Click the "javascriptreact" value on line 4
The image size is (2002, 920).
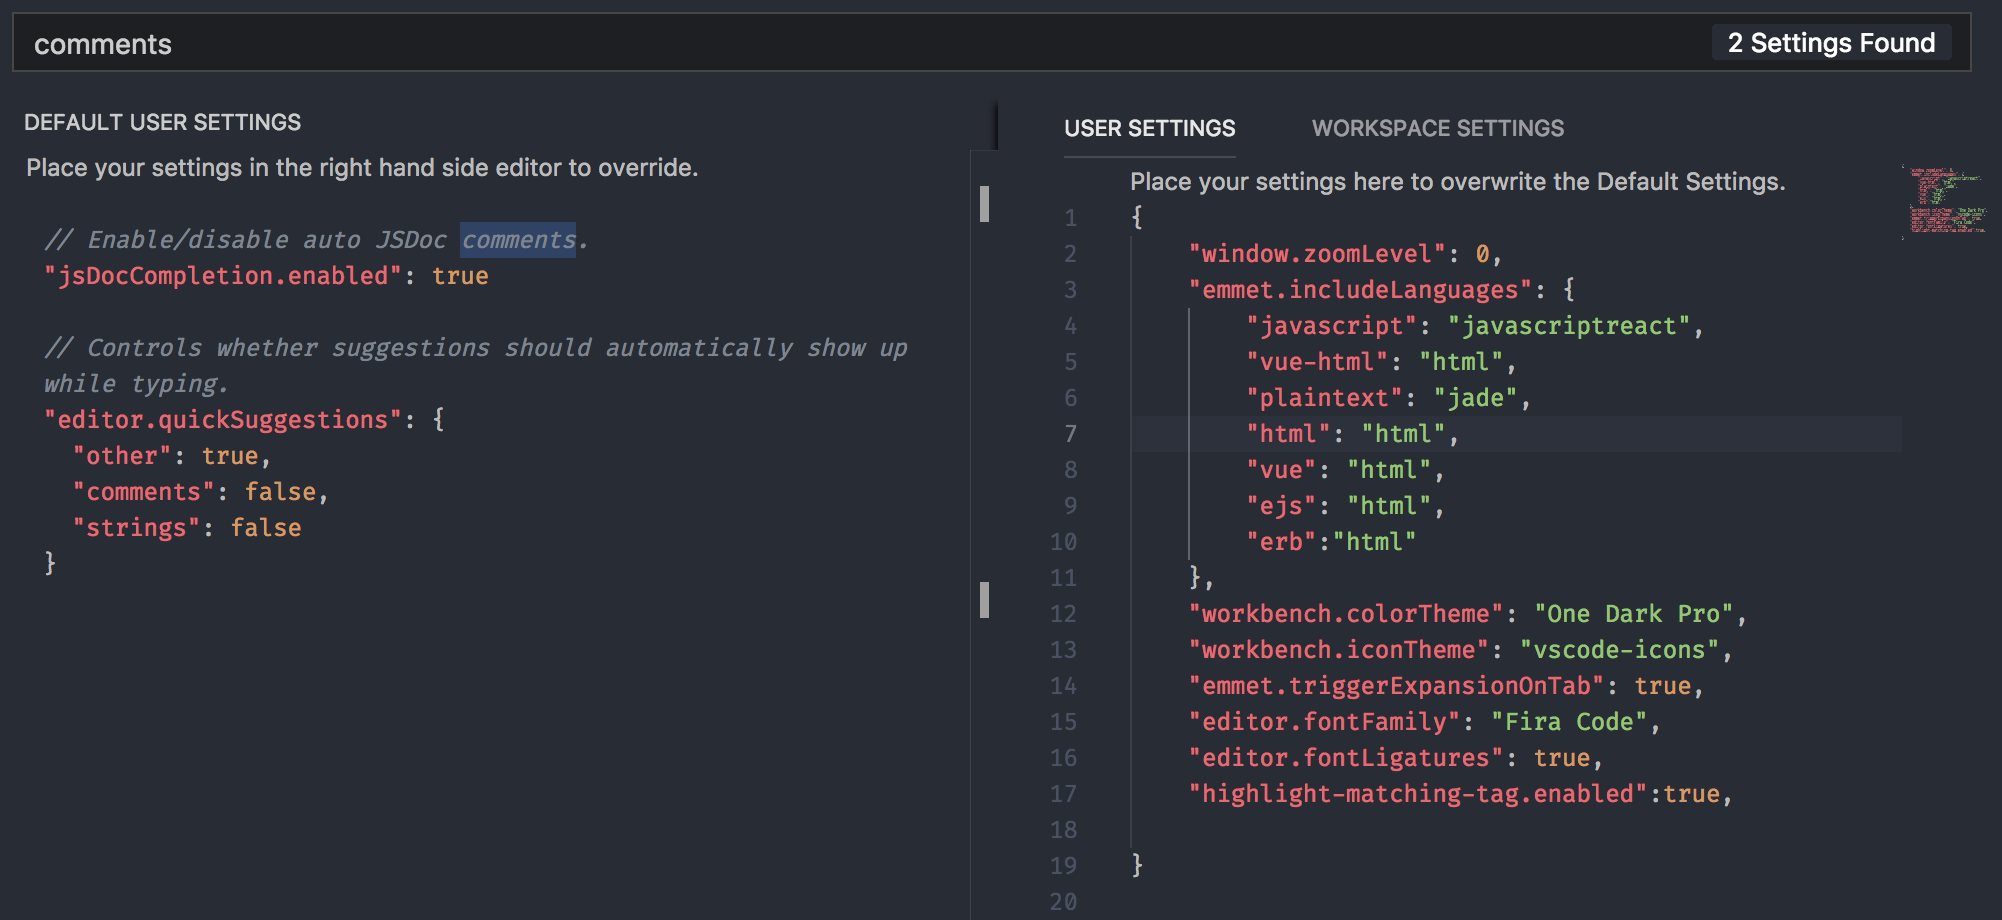point(1568,326)
